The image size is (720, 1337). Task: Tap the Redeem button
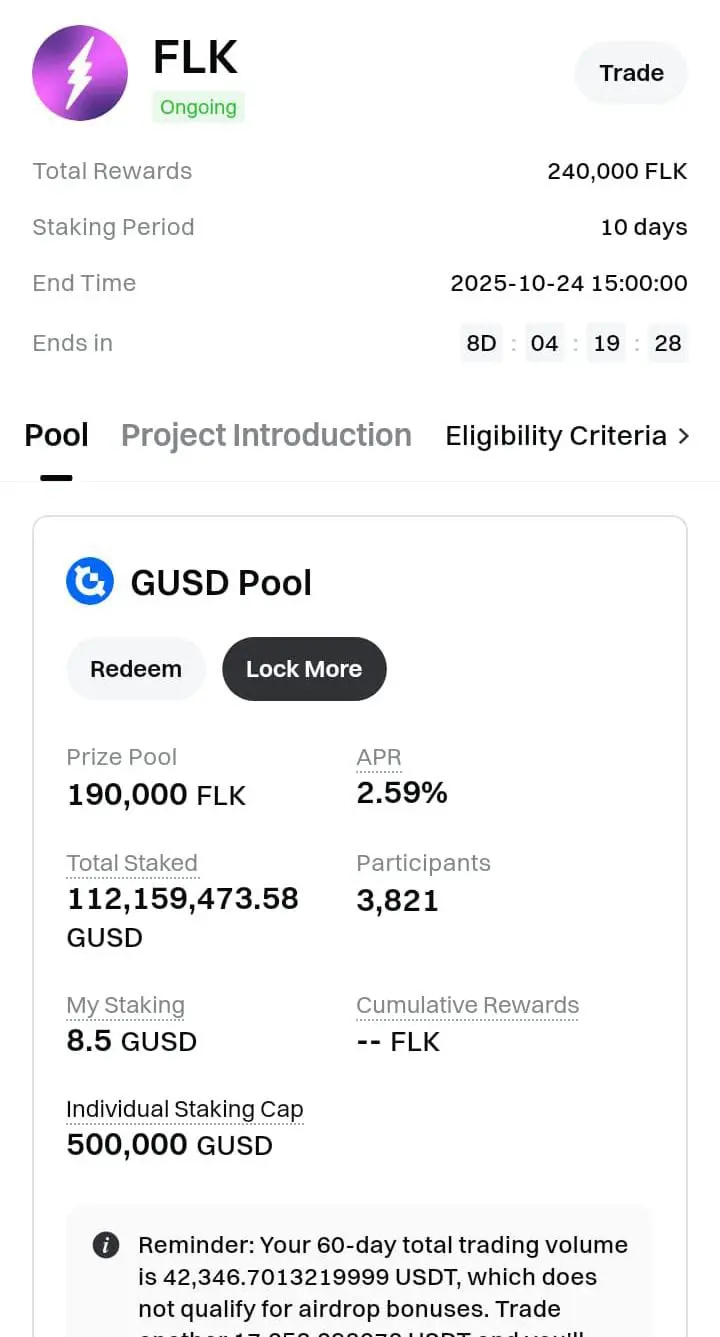(136, 669)
